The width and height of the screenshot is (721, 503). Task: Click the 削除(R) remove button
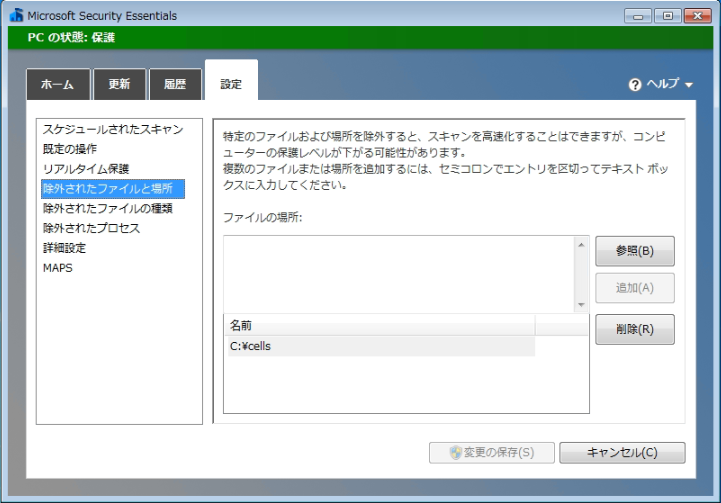click(635, 329)
